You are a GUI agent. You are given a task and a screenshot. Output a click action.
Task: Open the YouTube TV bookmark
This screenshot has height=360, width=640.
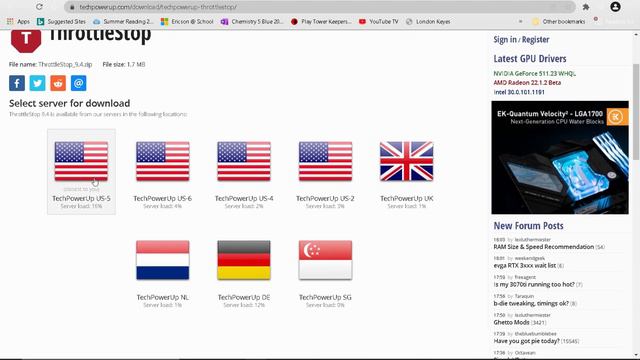[x=378, y=22]
